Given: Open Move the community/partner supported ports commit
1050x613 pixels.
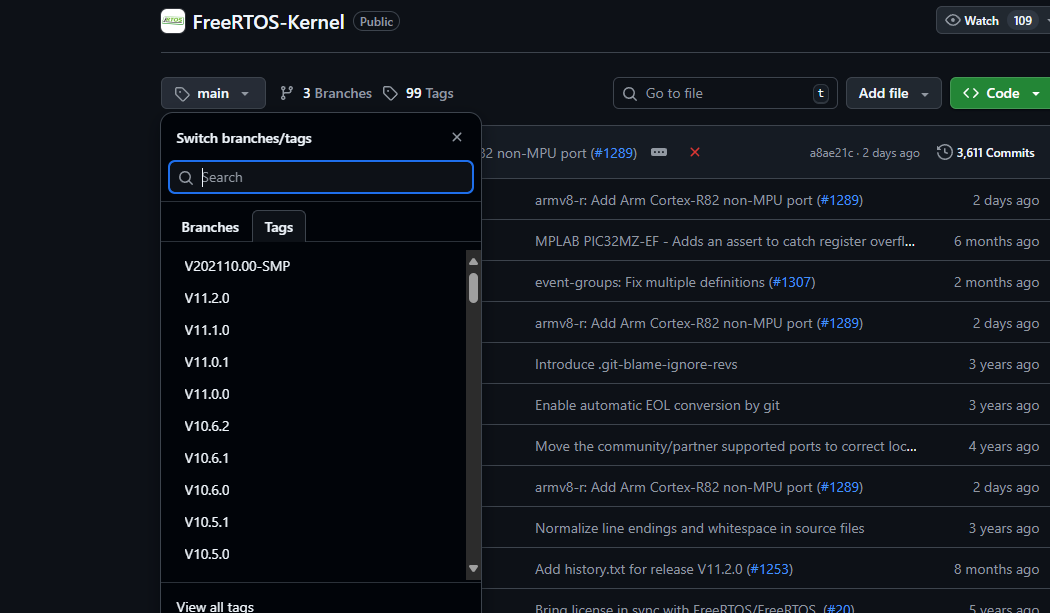Looking at the screenshot, I should click(726, 446).
